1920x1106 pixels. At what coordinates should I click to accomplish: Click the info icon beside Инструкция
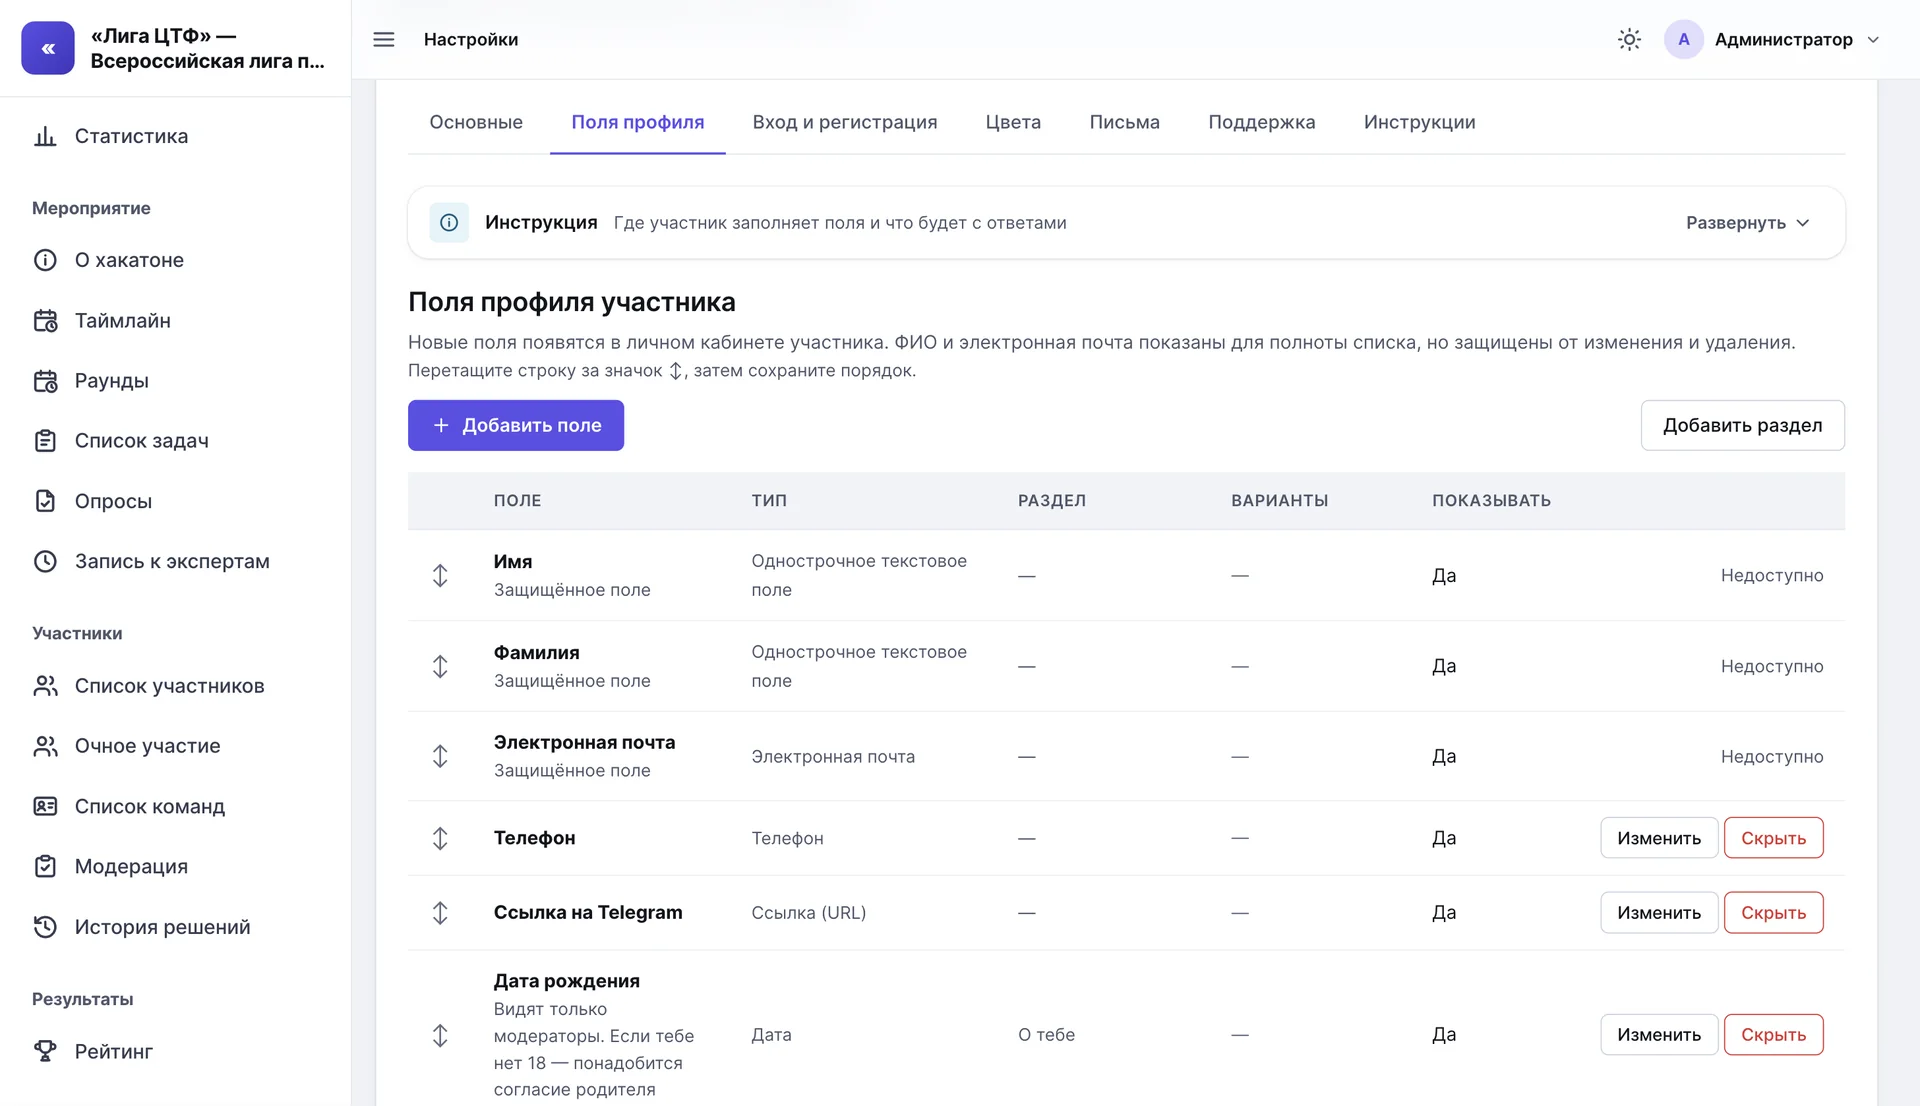click(x=449, y=222)
